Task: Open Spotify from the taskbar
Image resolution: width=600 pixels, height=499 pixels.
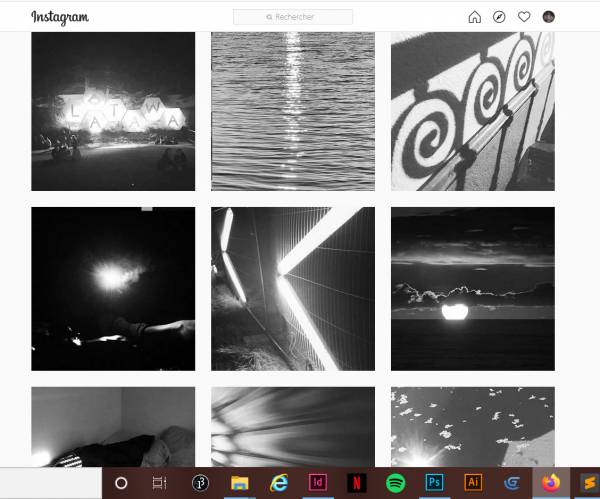Action: coord(395,483)
